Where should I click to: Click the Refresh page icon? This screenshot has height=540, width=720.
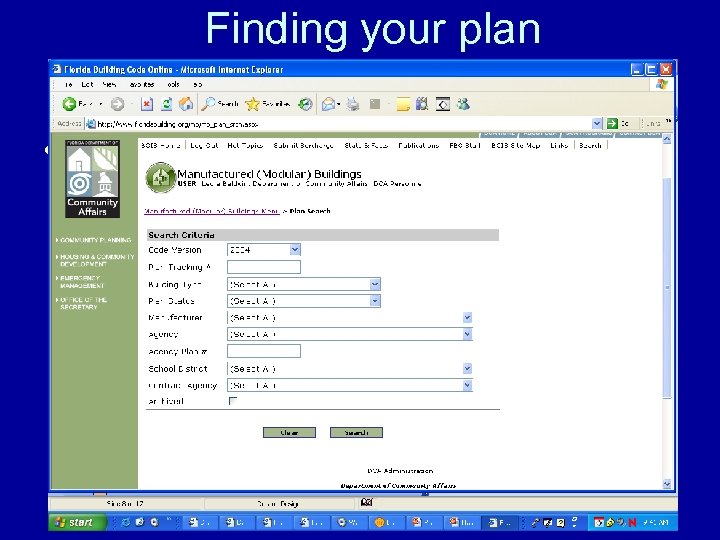pos(167,104)
